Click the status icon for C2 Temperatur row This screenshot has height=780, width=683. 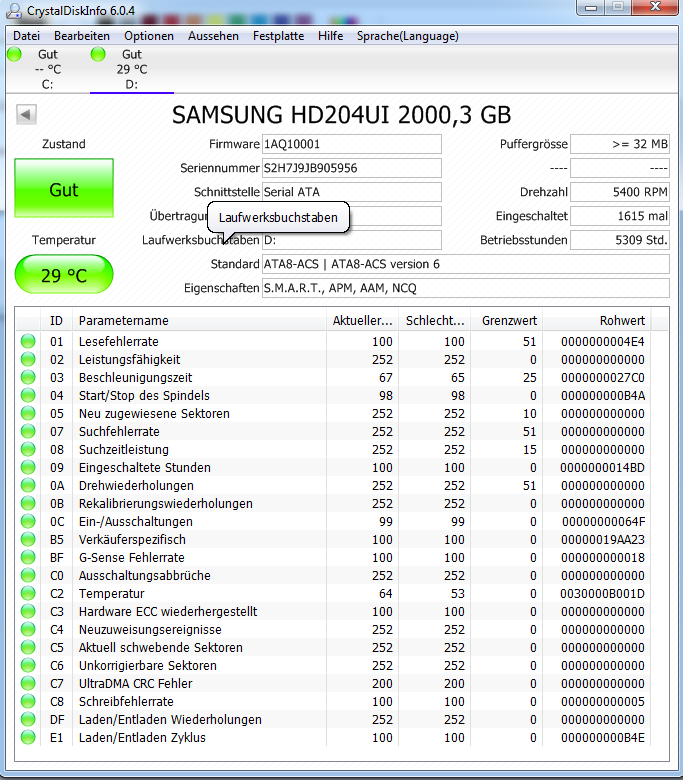pyautogui.click(x=28, y=593)
